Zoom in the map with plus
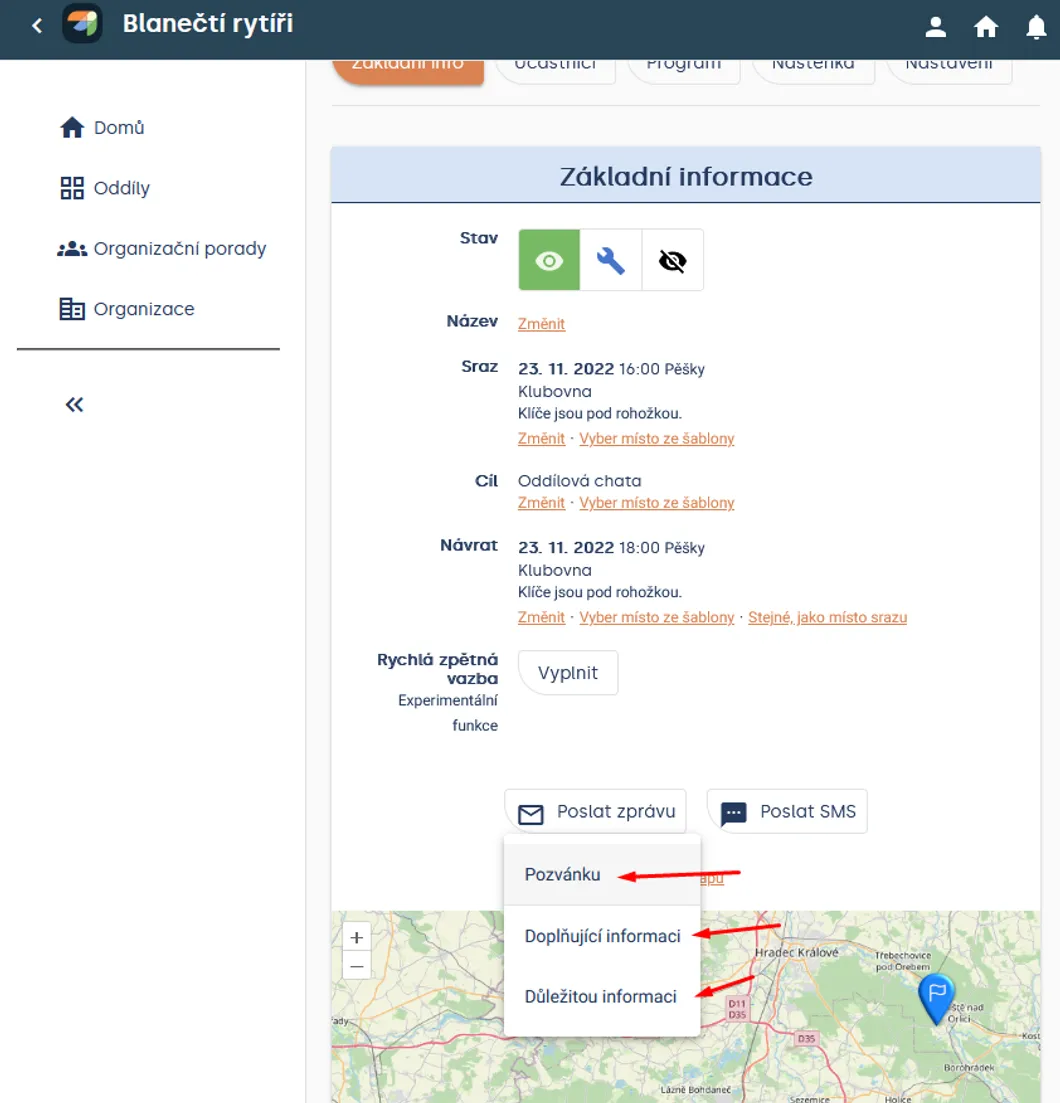Screen dimensions: 1060x1103 coord(357,938)
